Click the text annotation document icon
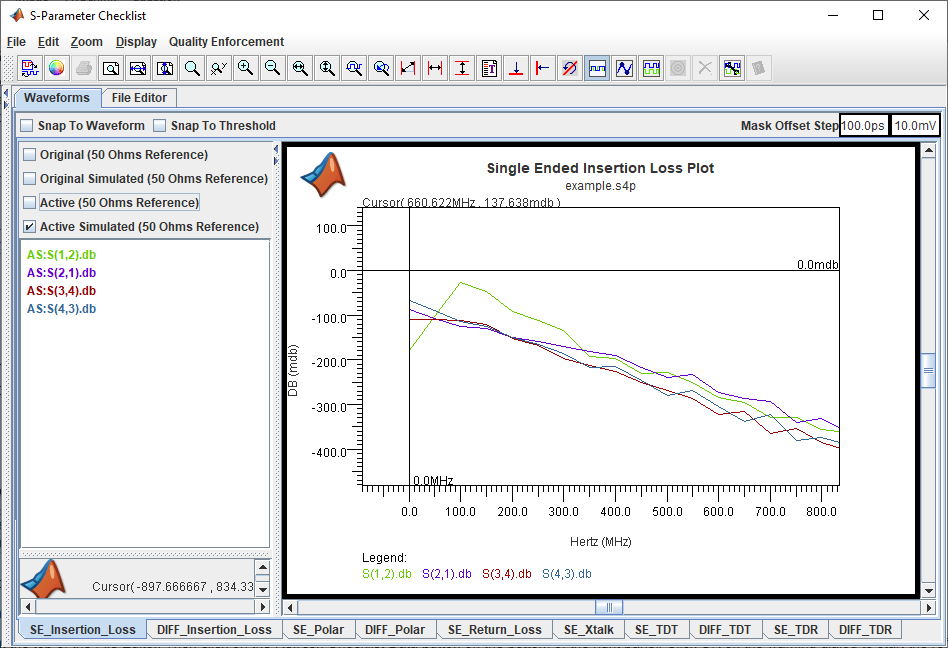948x648 pixels. [490, 68]
